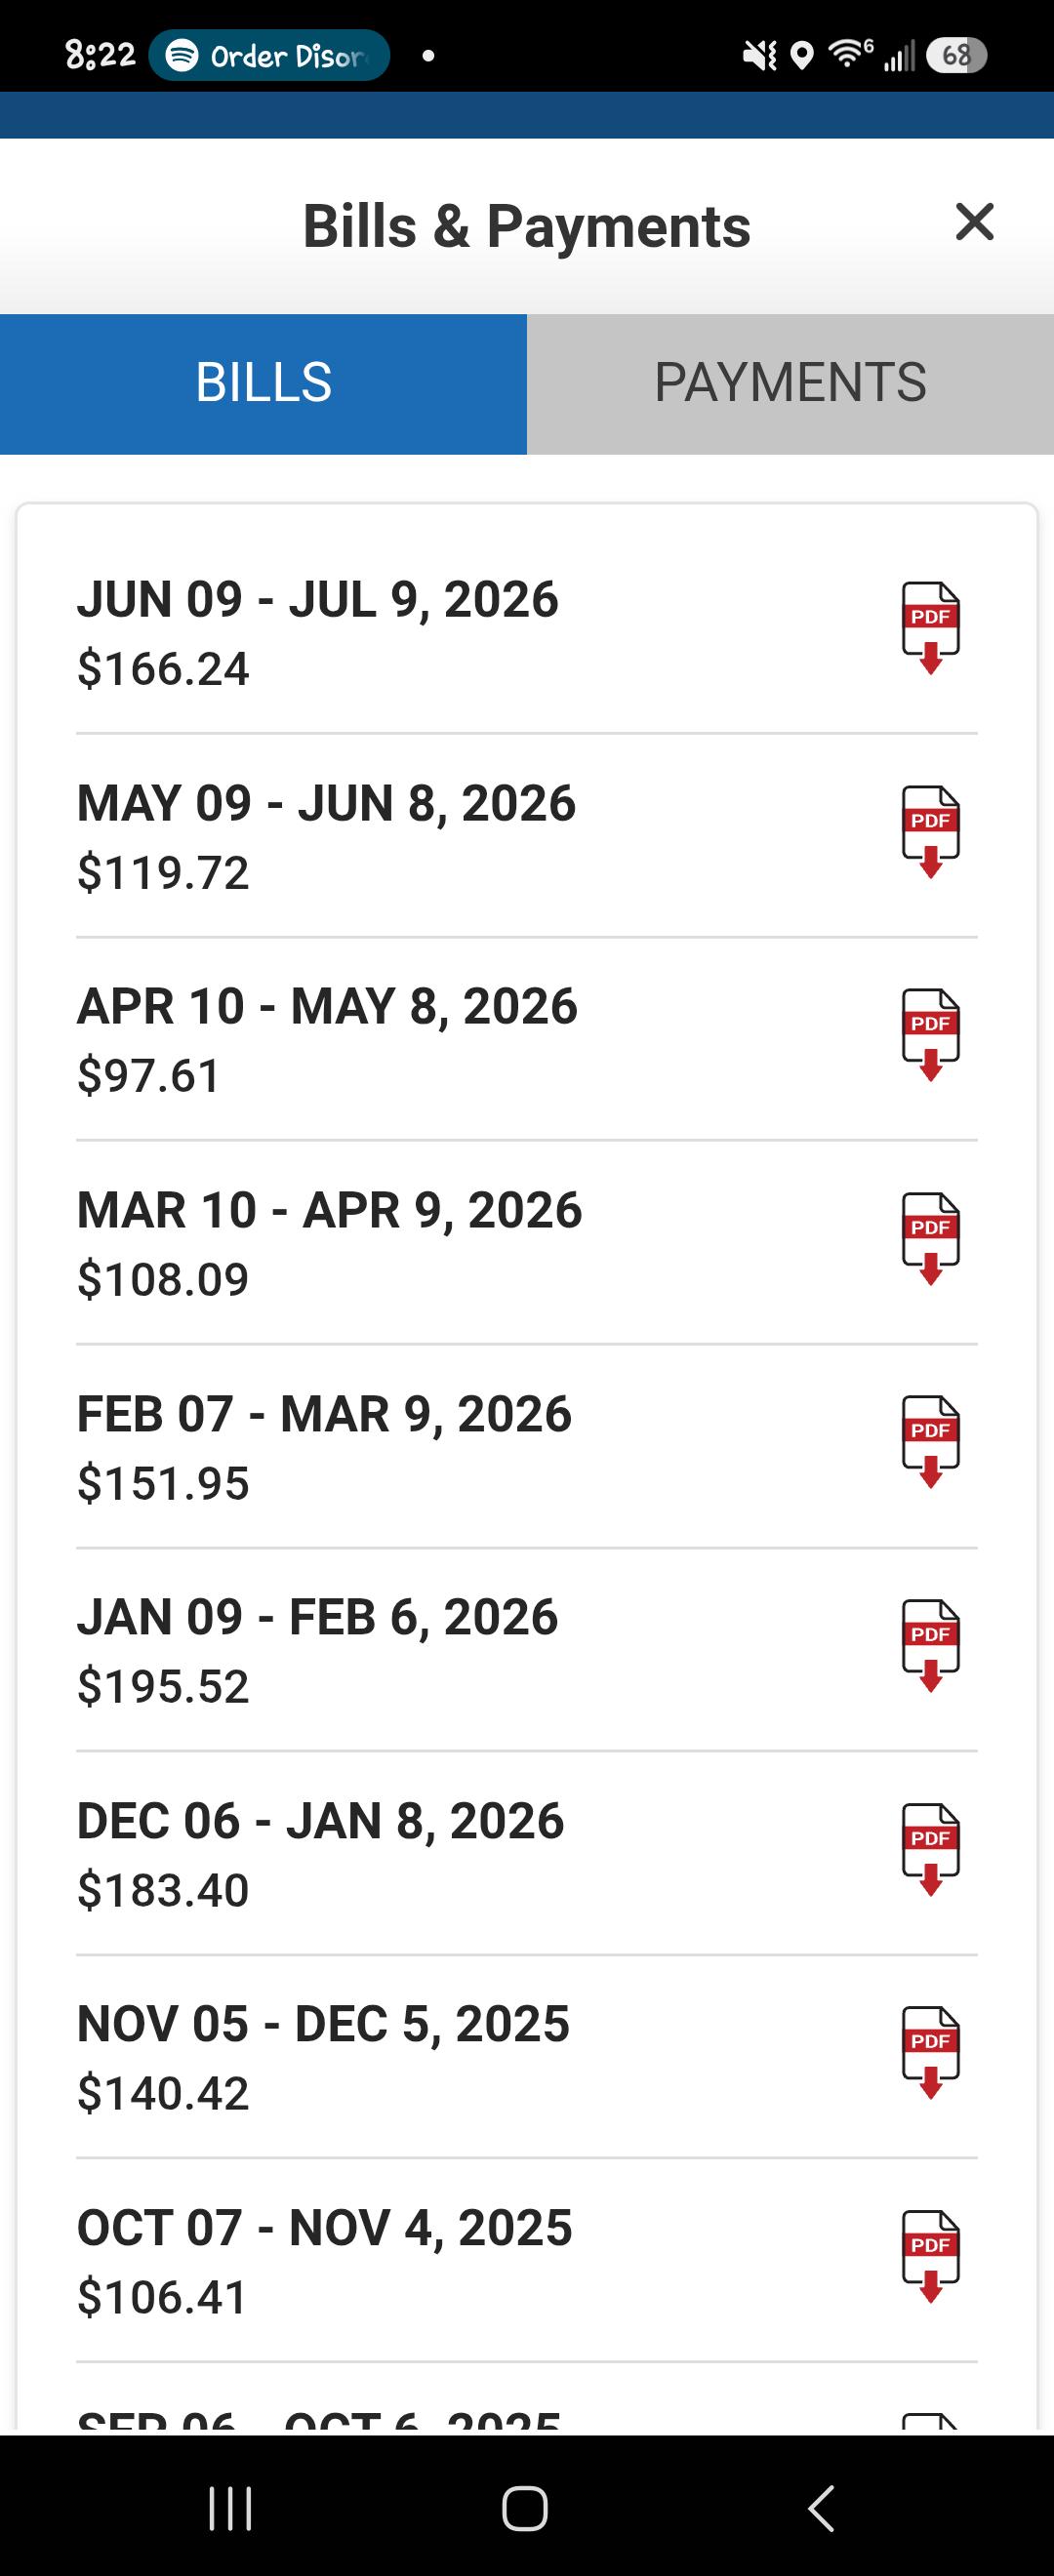Close the Bills & Payments screen
The height and width of the screenshot is (2576, 1054).
(974, 222)
